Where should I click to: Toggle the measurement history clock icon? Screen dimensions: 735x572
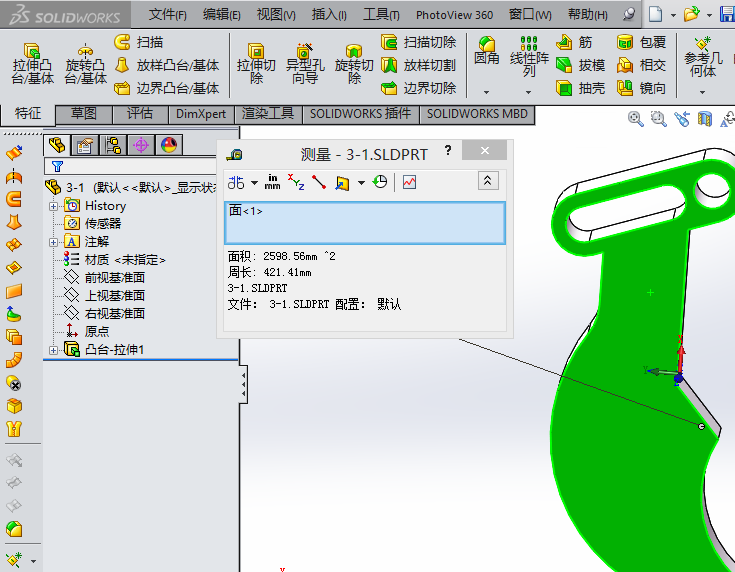click(x=380, y=181)
